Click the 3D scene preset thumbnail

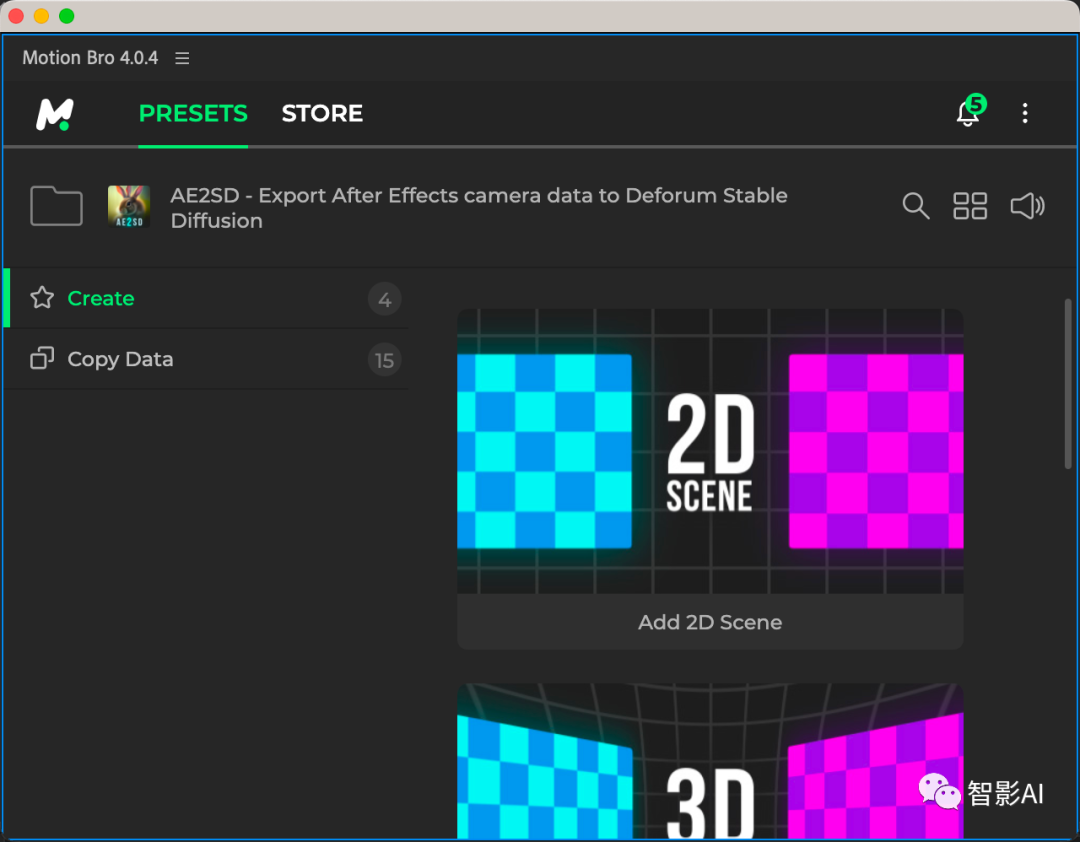[710, 761]
